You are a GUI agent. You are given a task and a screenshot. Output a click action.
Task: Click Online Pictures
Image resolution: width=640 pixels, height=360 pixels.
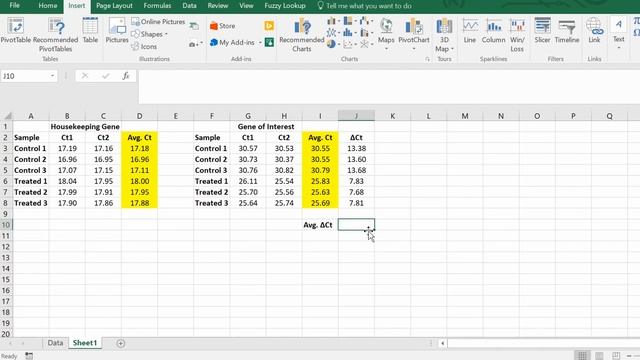coord(158,22)
